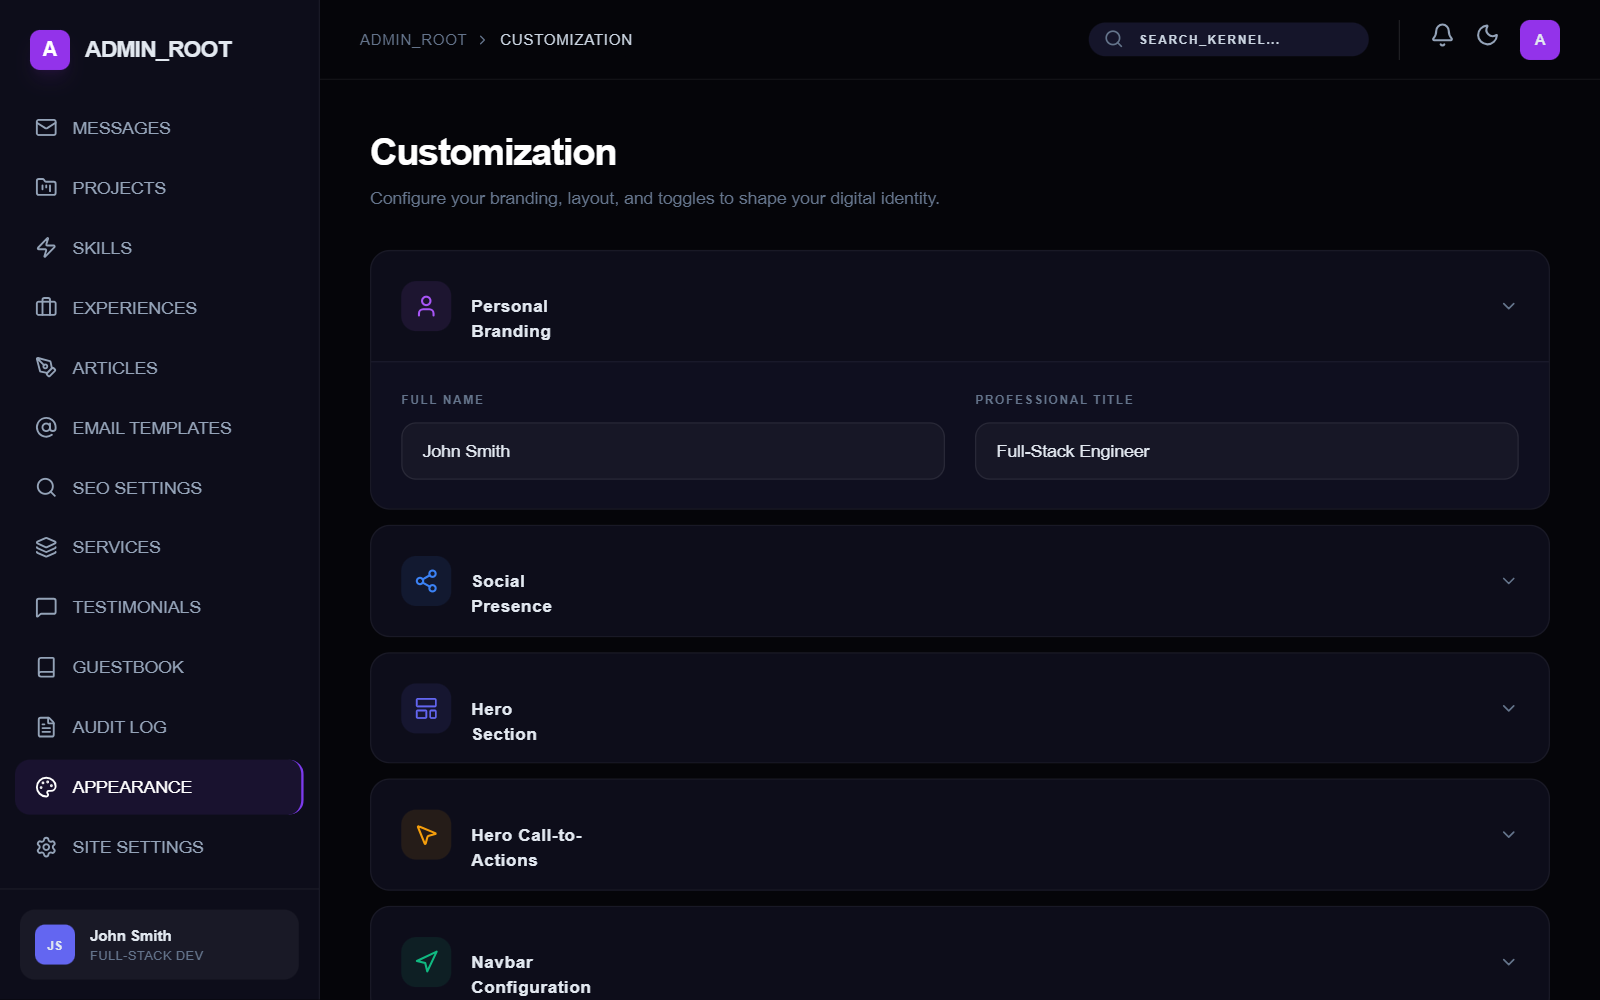The width and height of the screenshot is (1600, 1000).
Task: Click the Messages envelope icon
Action: pyautogui.click(x=46, y=128)
